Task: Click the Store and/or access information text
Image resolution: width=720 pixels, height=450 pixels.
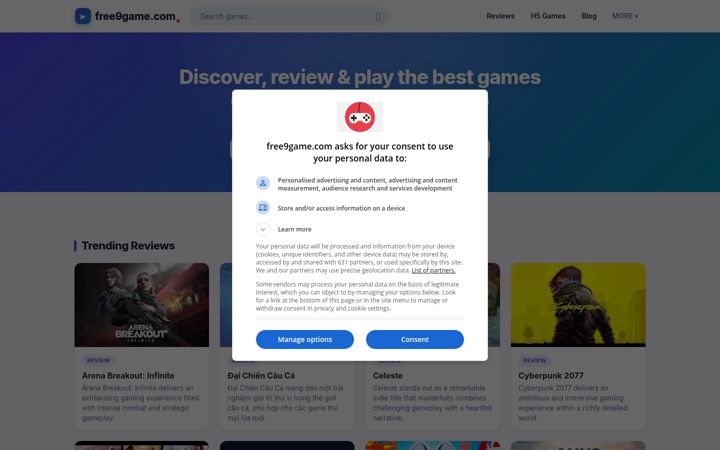Action: coord(341,208)
